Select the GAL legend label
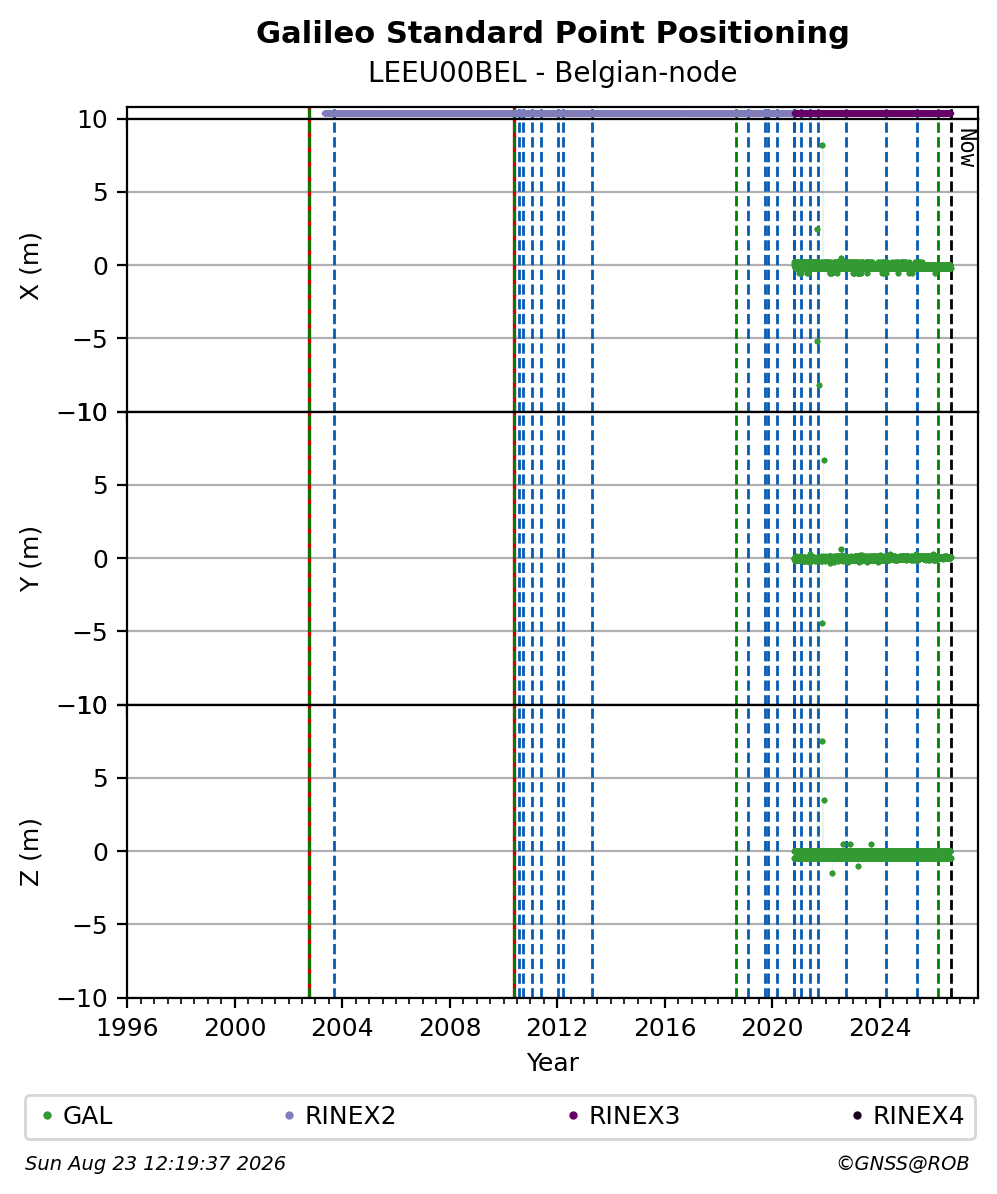997x1194 pixels. (88, 1116)
